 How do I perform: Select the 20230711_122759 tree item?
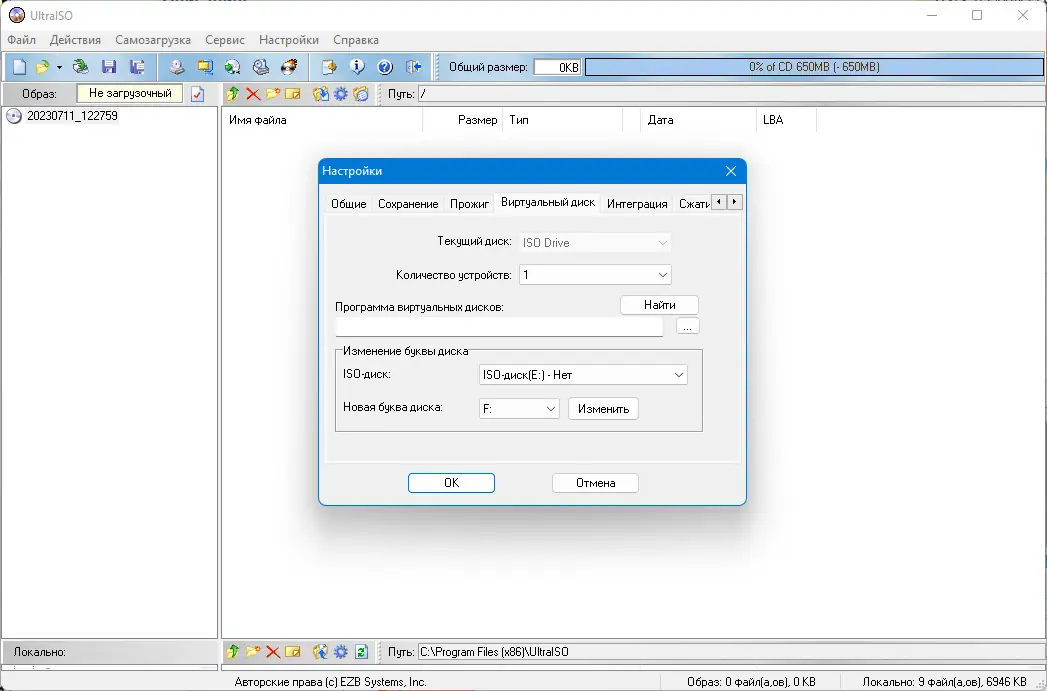click(72, 116)
